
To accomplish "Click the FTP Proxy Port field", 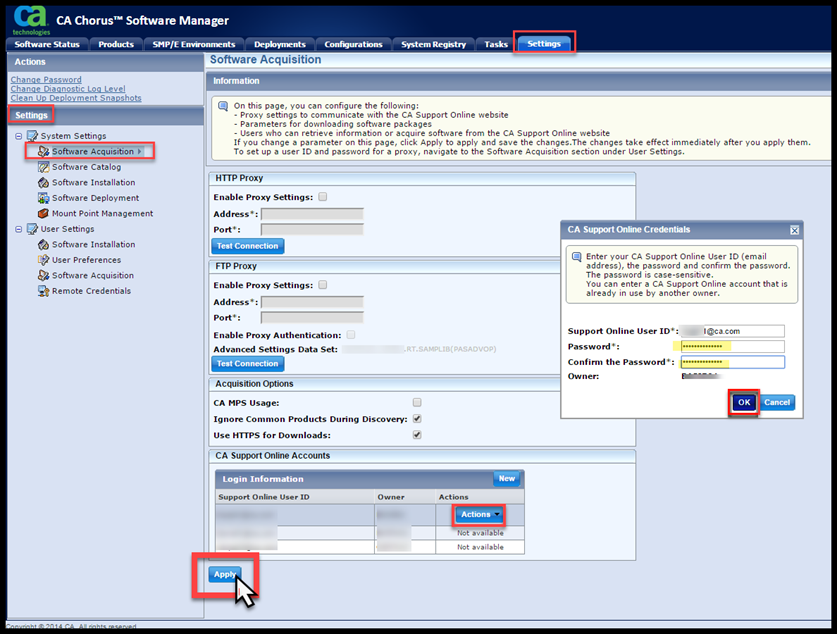I will (312, 318).
